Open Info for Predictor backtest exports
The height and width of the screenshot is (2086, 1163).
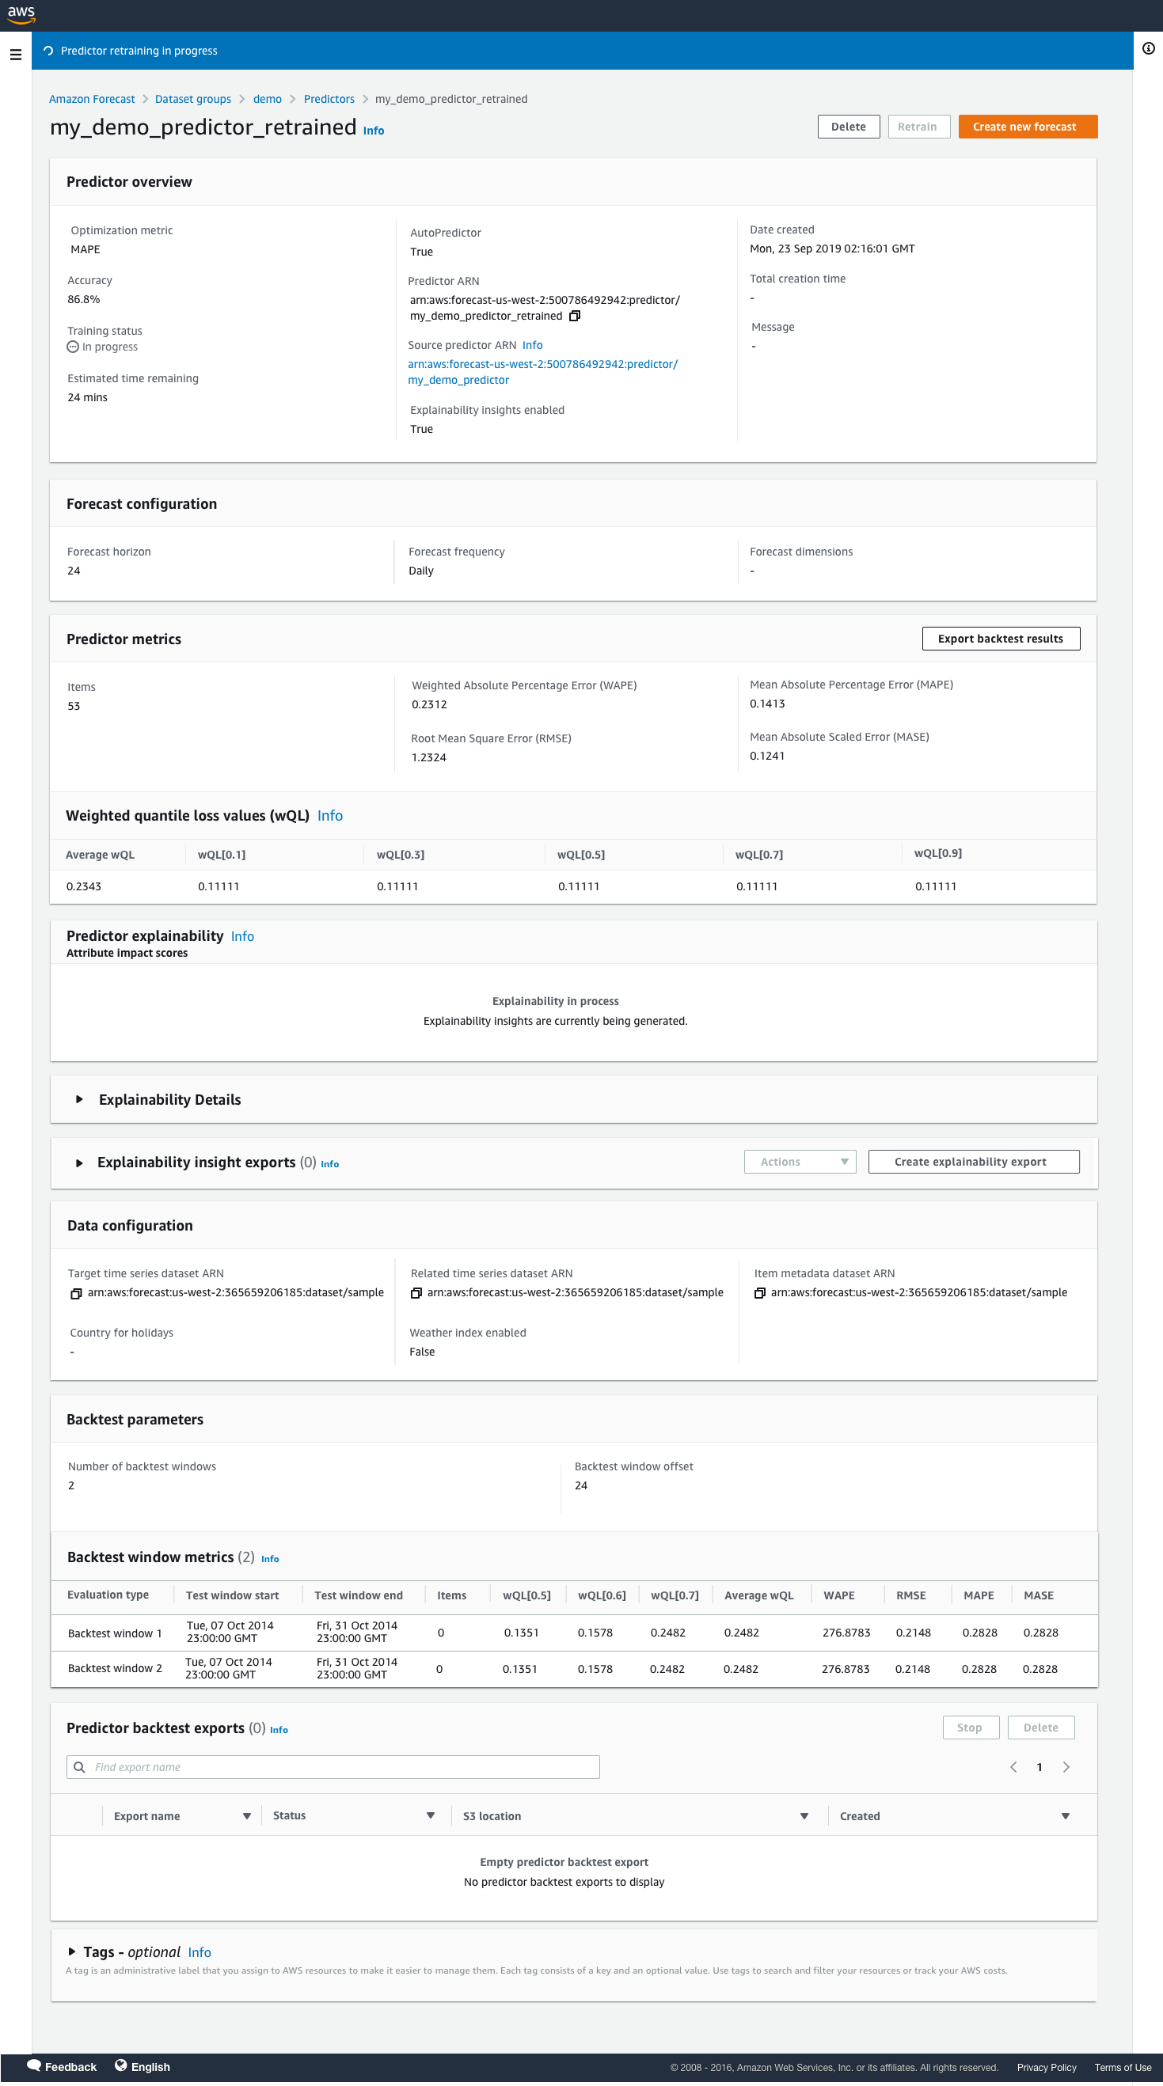(279, 1730)
